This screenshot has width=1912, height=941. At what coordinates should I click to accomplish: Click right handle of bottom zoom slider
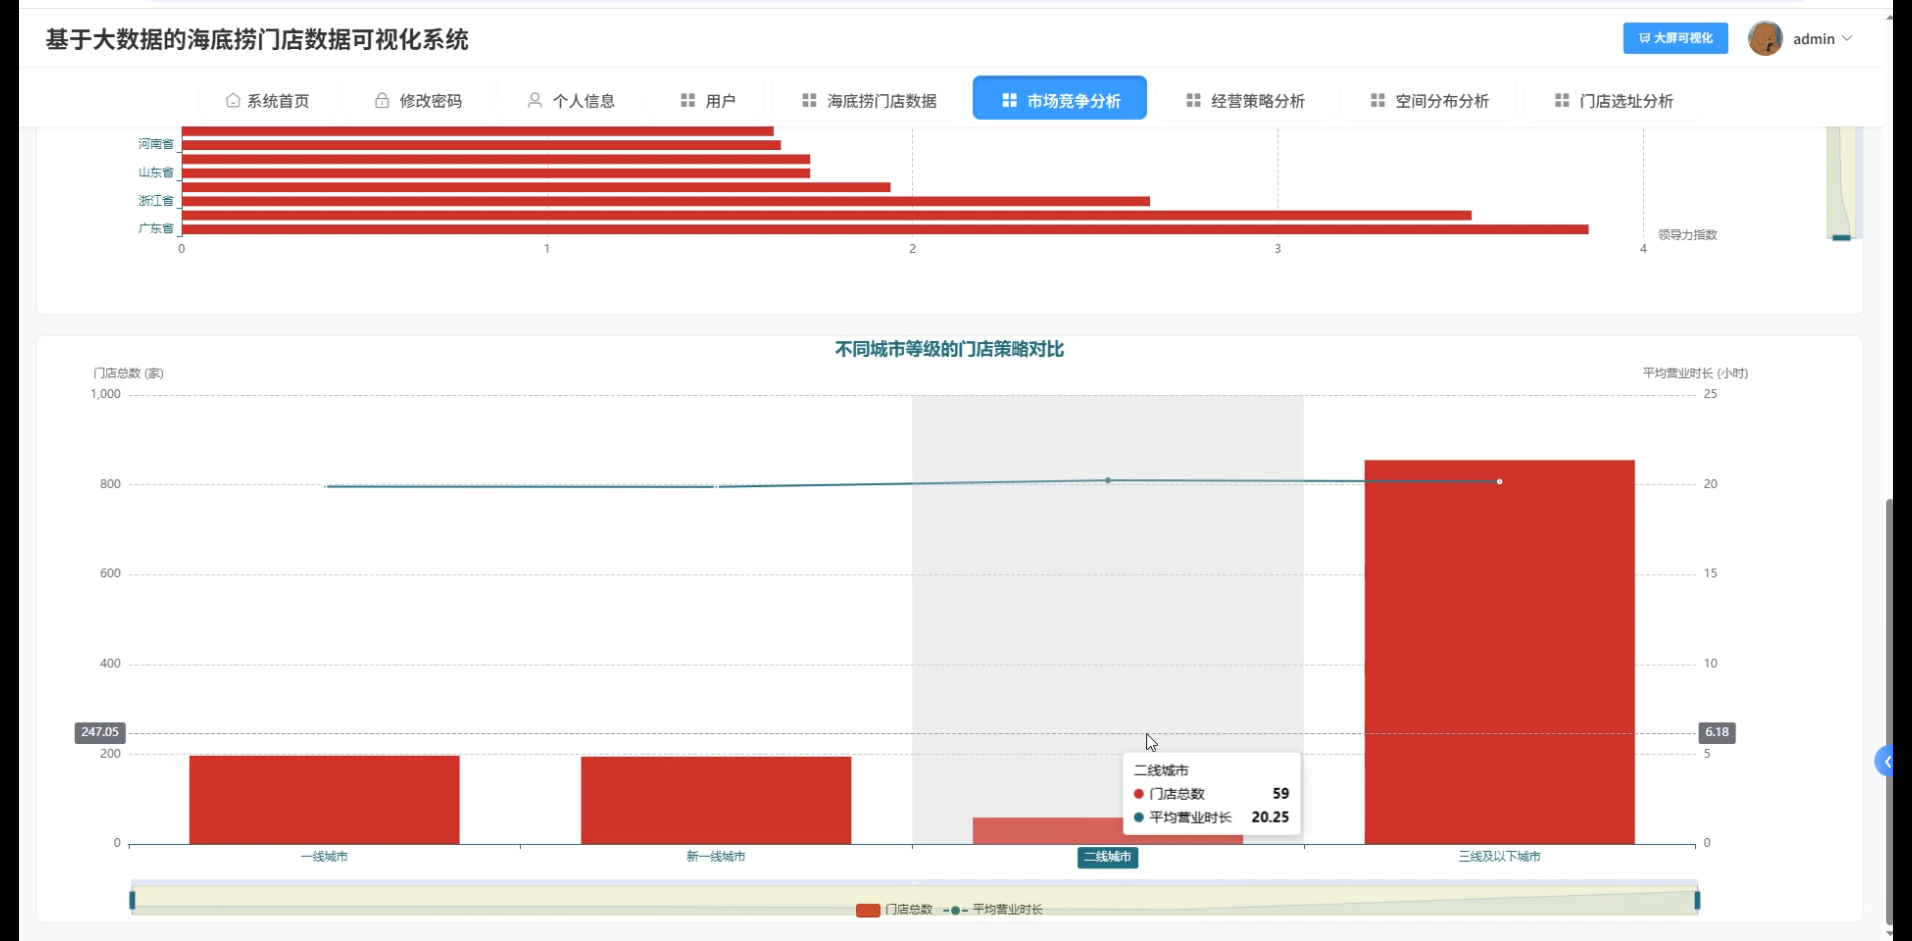point(1697,900)
